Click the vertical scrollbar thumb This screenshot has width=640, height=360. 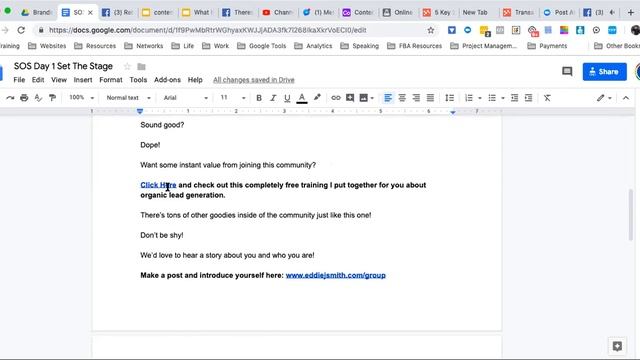631,215
